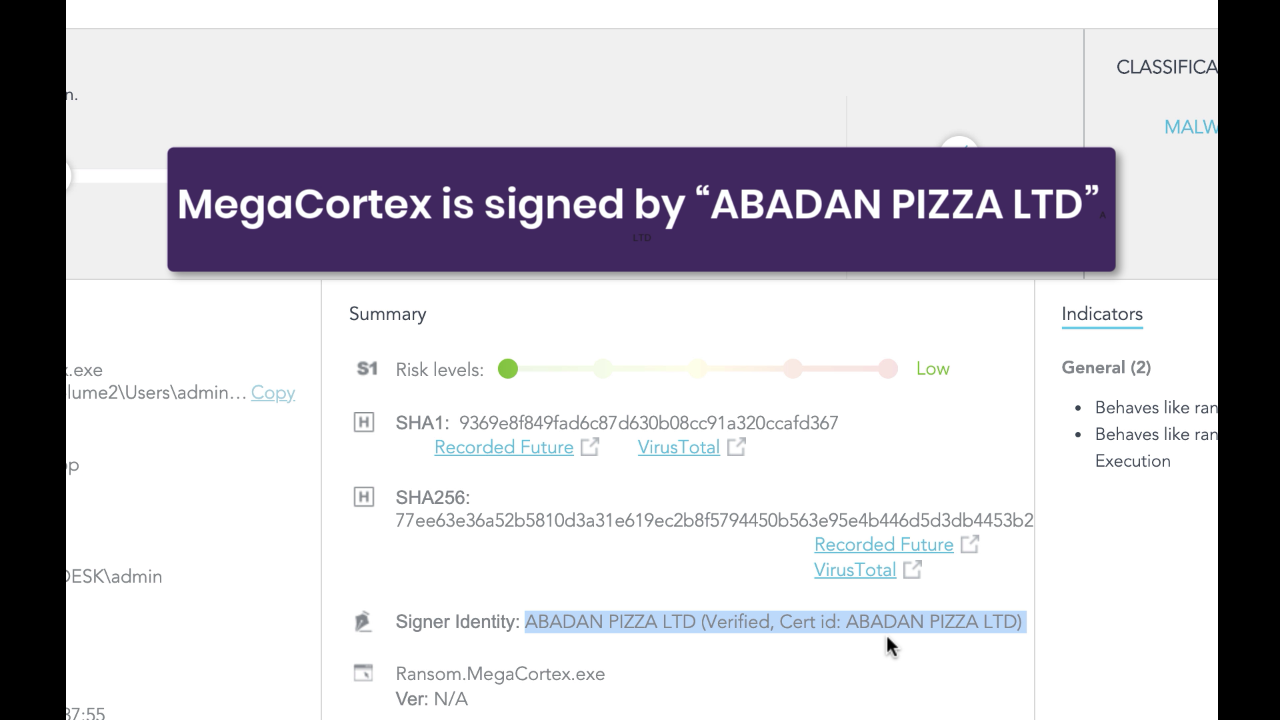1280x720 pixels.
Task: Click the green Low risk level dot
Action: (x=508, y=369)
